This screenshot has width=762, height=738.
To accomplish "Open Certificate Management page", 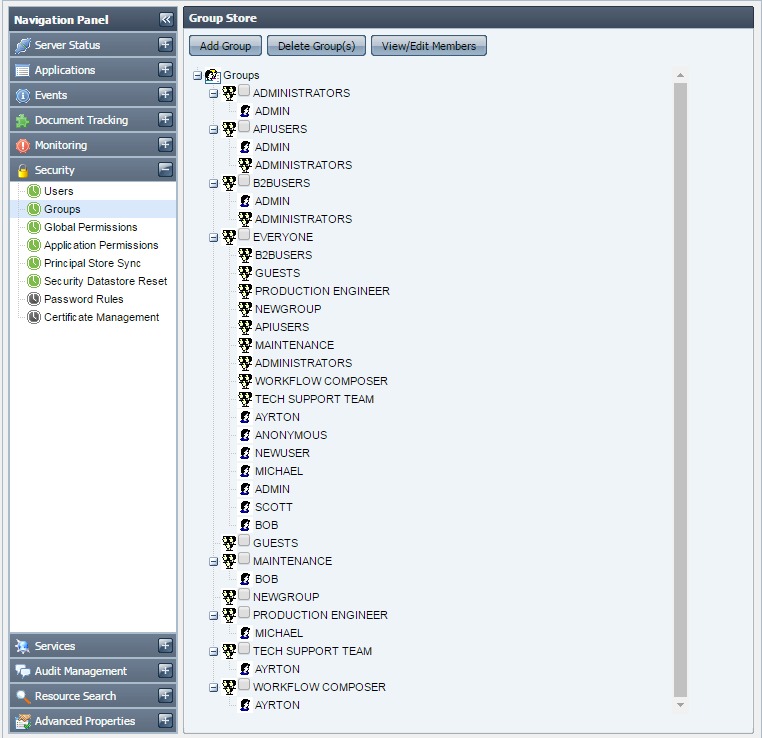I will [x=102, y=317].
